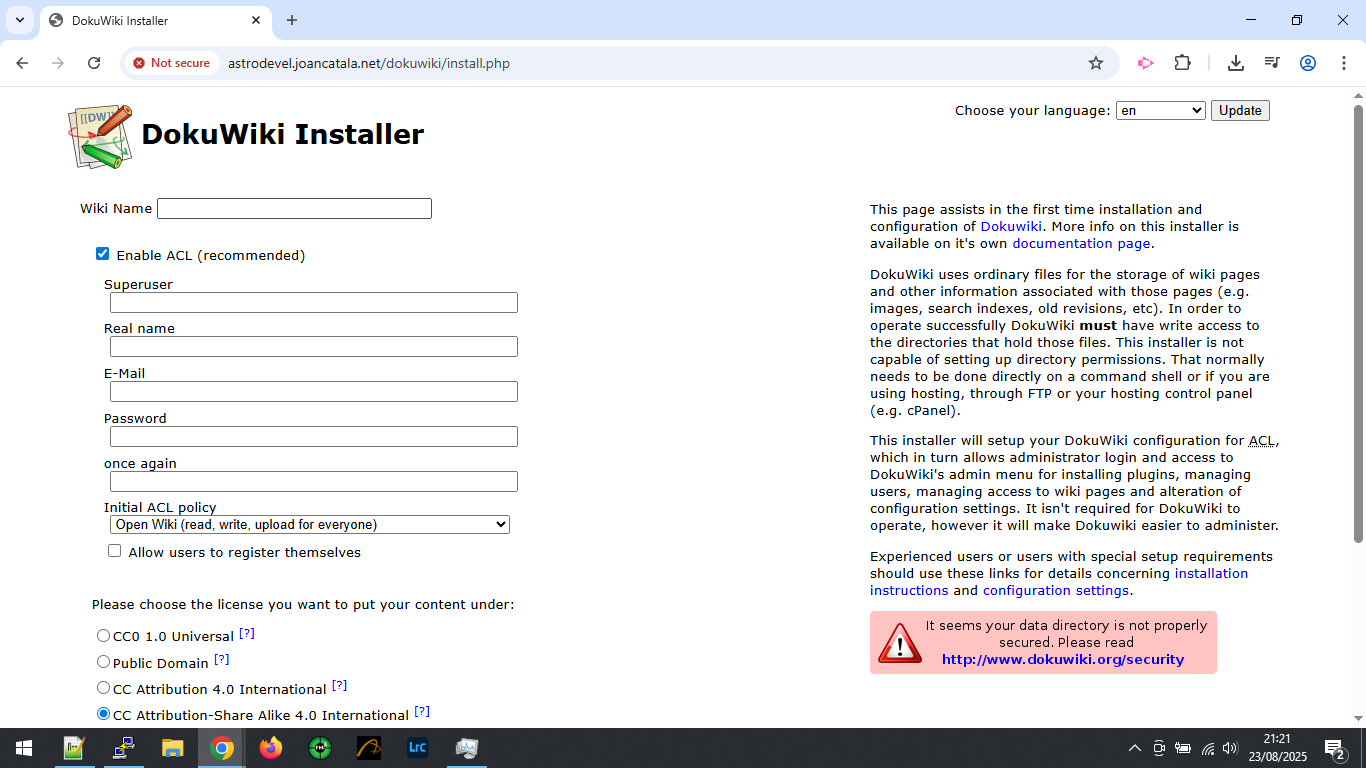Open [?] help for CC Attribution 4.0
The width and height of the screenshot is (1366, 768).
coord(340,685)
